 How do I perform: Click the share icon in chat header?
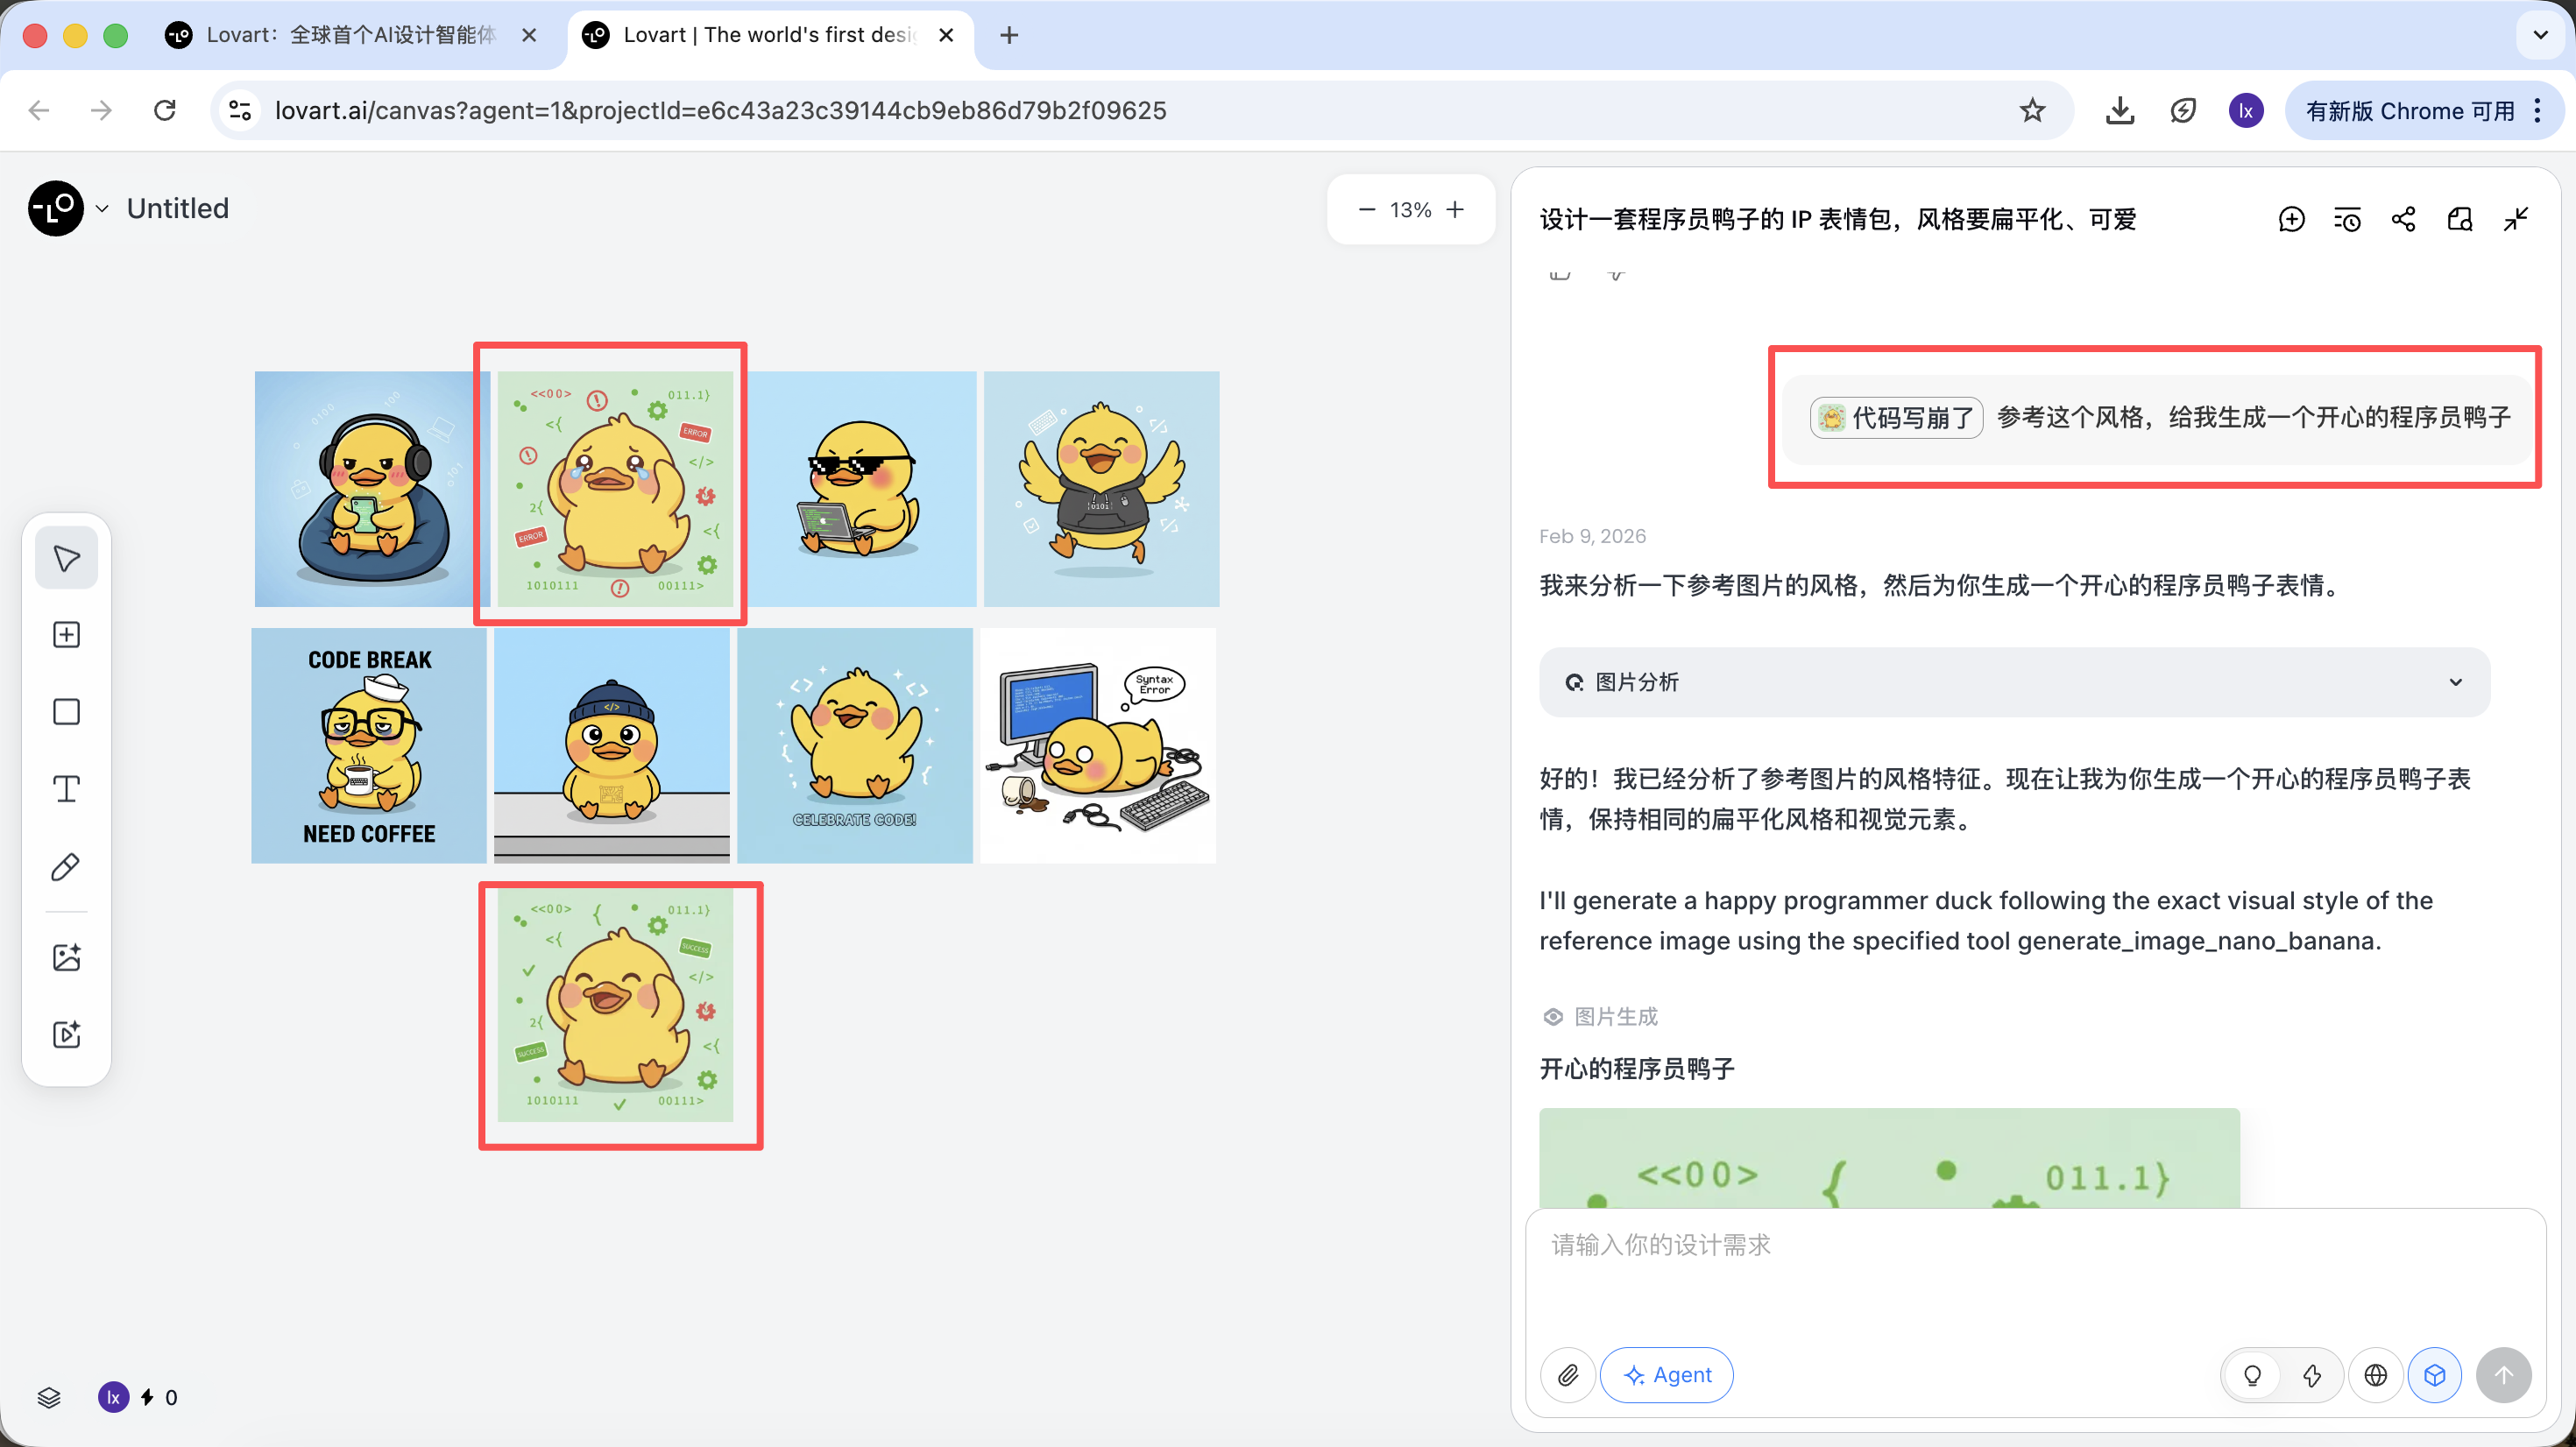2403,219
